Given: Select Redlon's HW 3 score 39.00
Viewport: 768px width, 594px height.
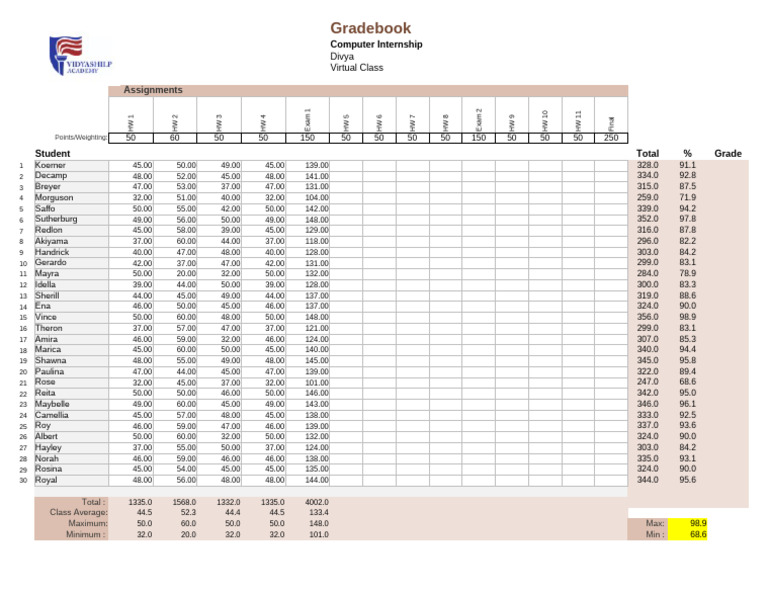Looking at the screenshot, I should tap(230, 230).
